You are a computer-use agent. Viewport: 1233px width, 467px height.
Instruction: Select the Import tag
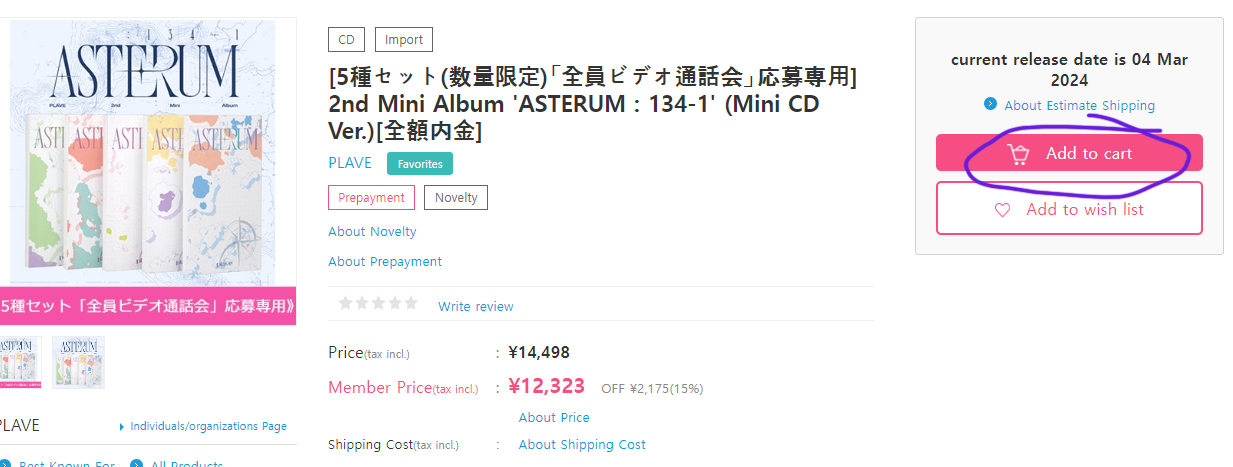click(404, 40)
